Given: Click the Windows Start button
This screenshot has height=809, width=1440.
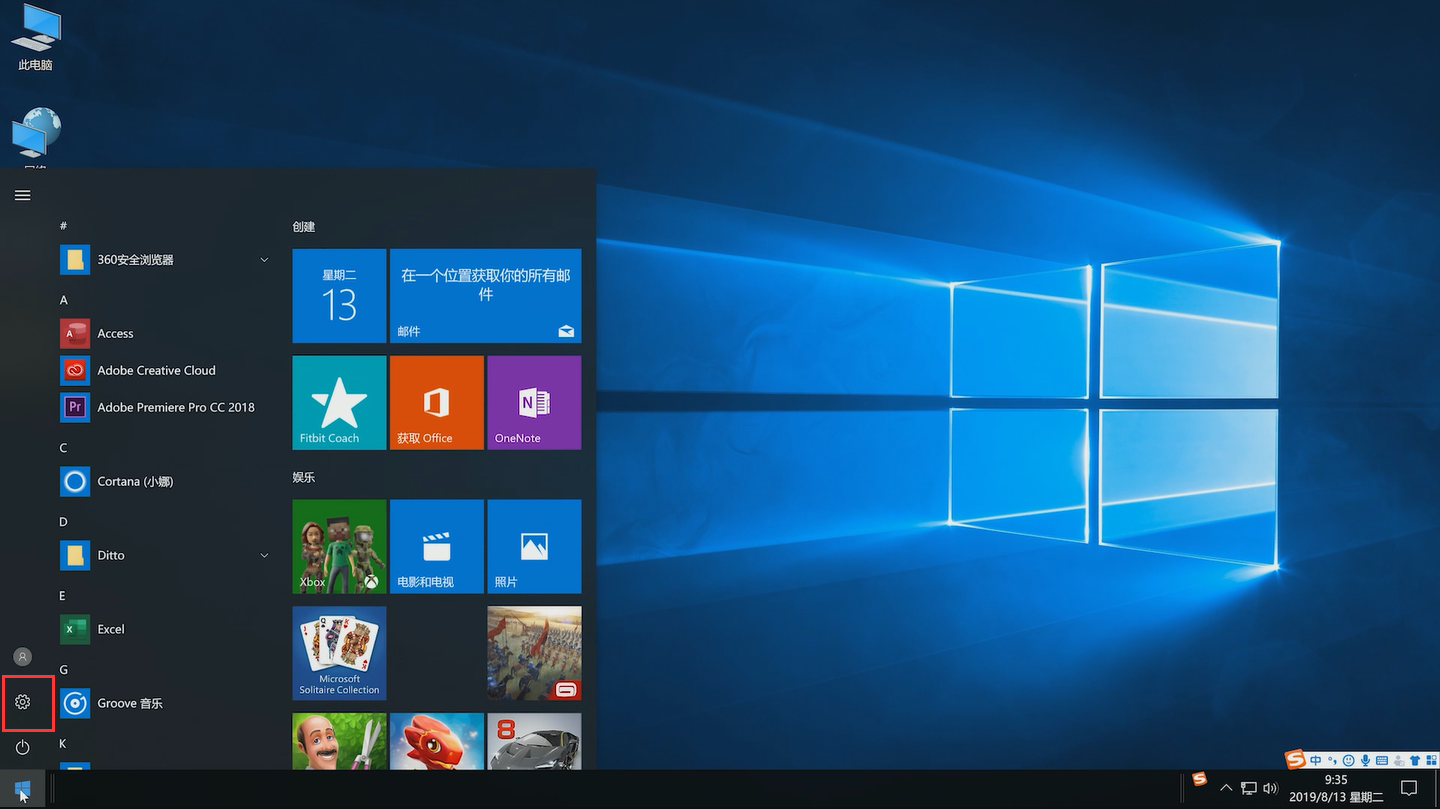Looking at the screenshot, I should tap(23, 789).
